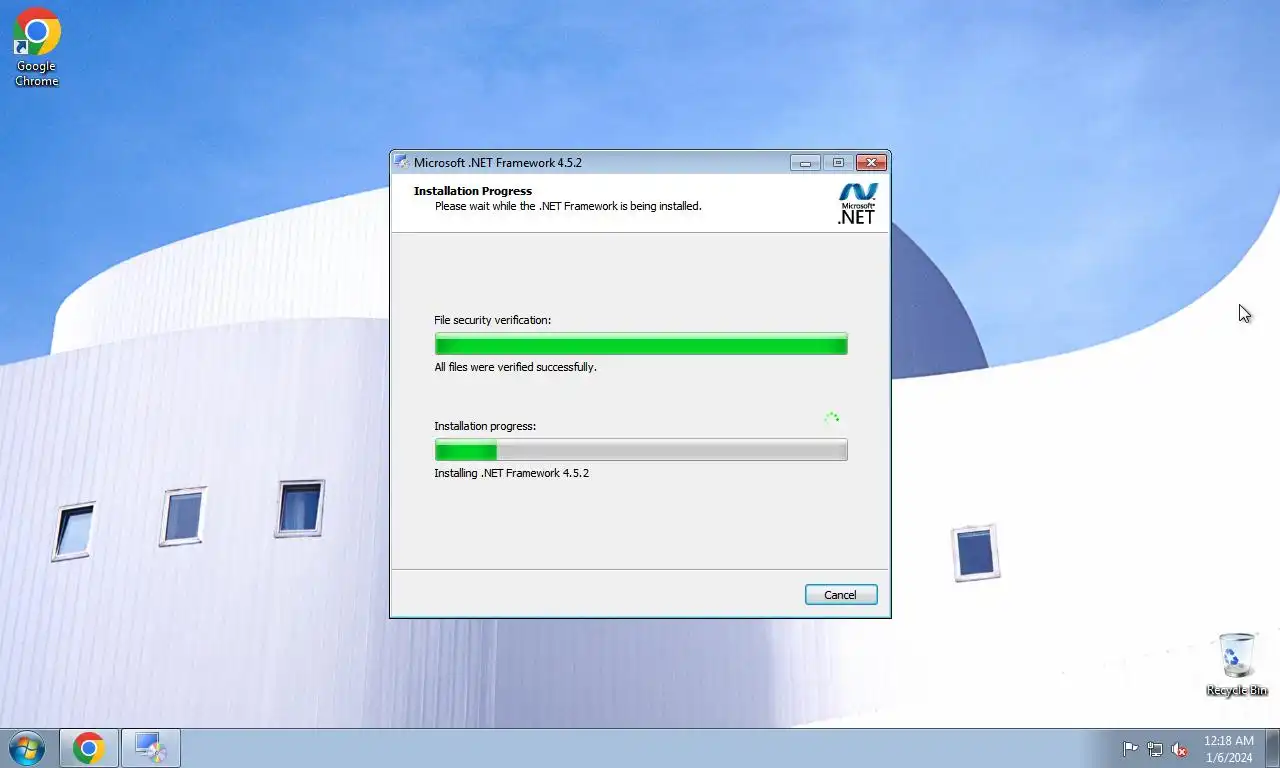Click the Installation progress bar
The image size is (1280, 768).
point(641,450)
